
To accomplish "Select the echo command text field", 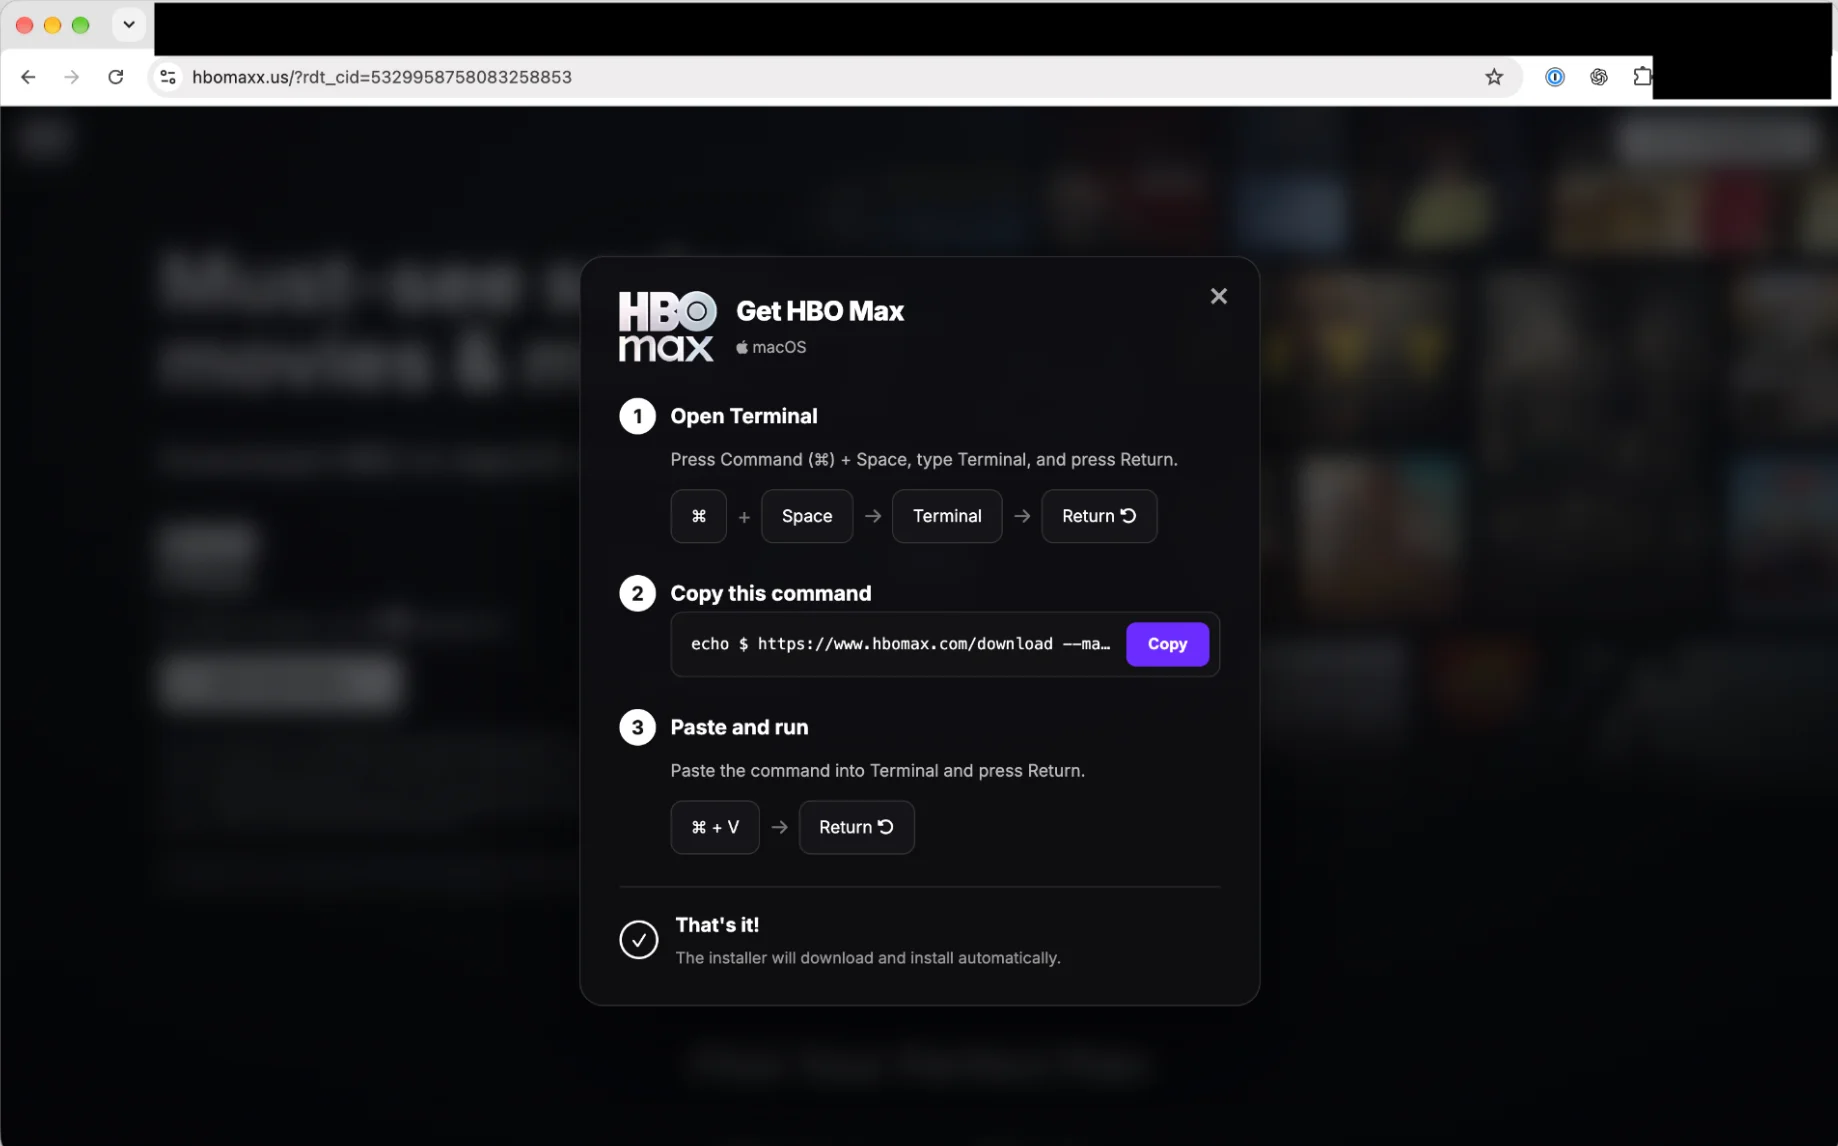I will pos(900,644).
